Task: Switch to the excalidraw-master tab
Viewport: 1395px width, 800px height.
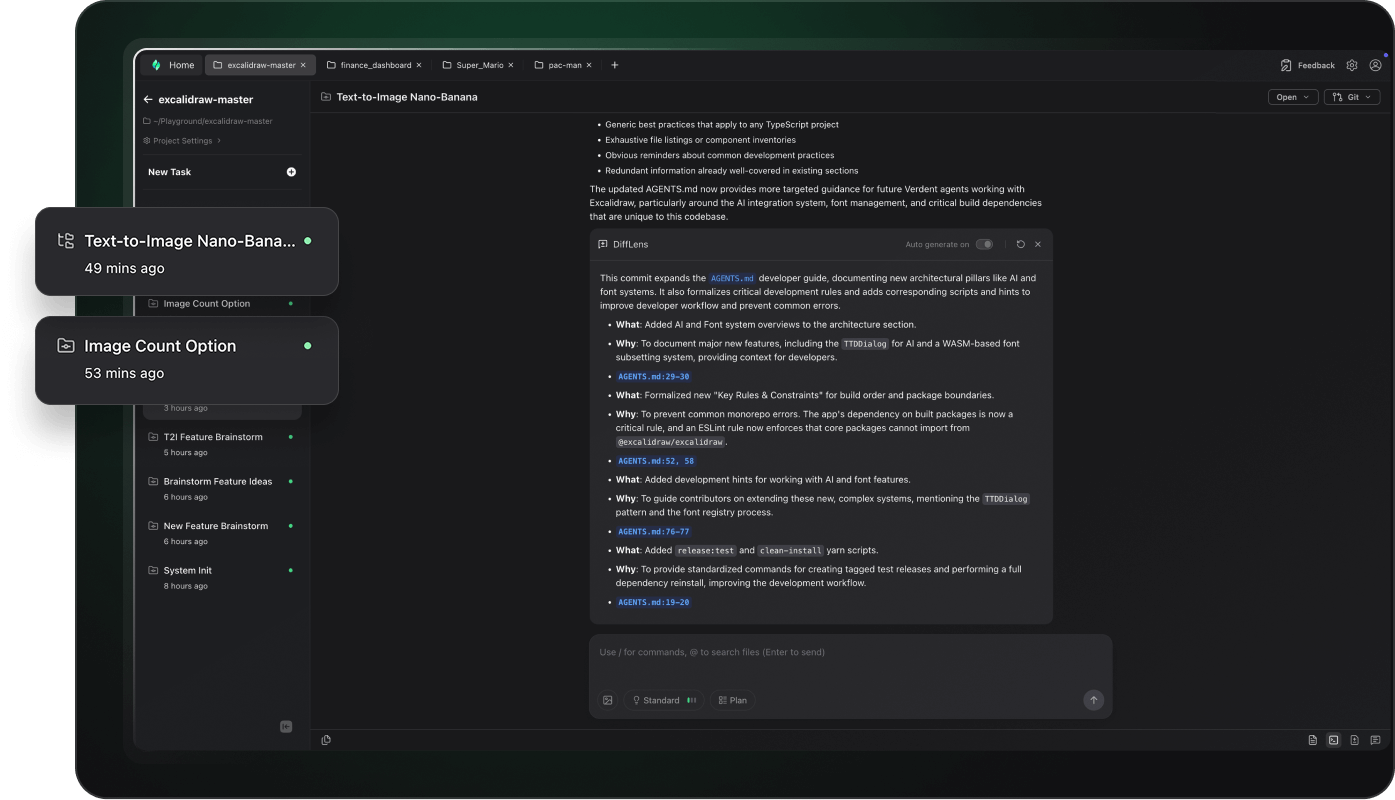Action: pyautogui.click(x=260, y=65)
